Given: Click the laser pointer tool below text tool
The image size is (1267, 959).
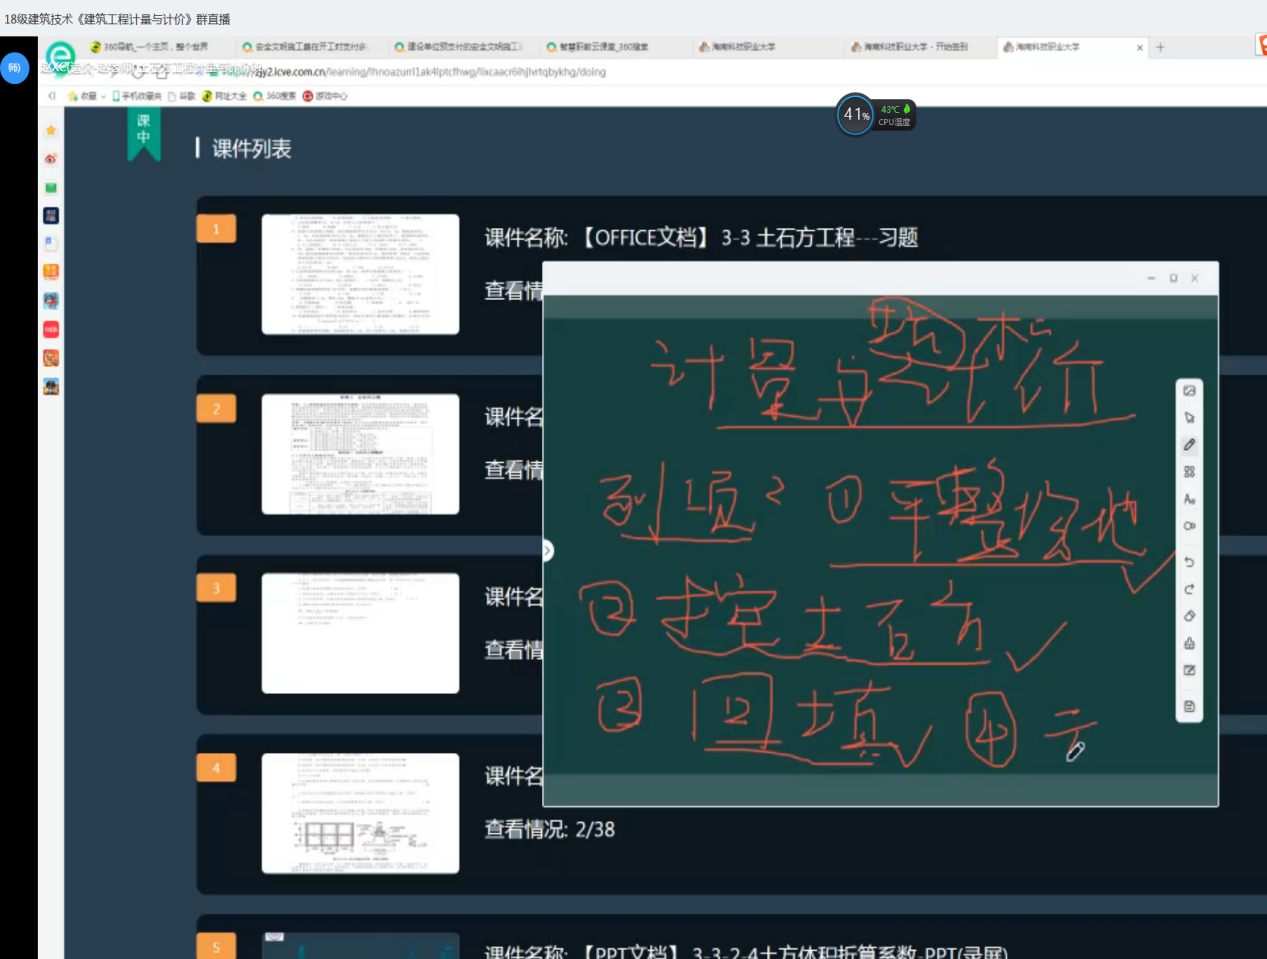Looking at the screenshot, I should (1189, 526).
